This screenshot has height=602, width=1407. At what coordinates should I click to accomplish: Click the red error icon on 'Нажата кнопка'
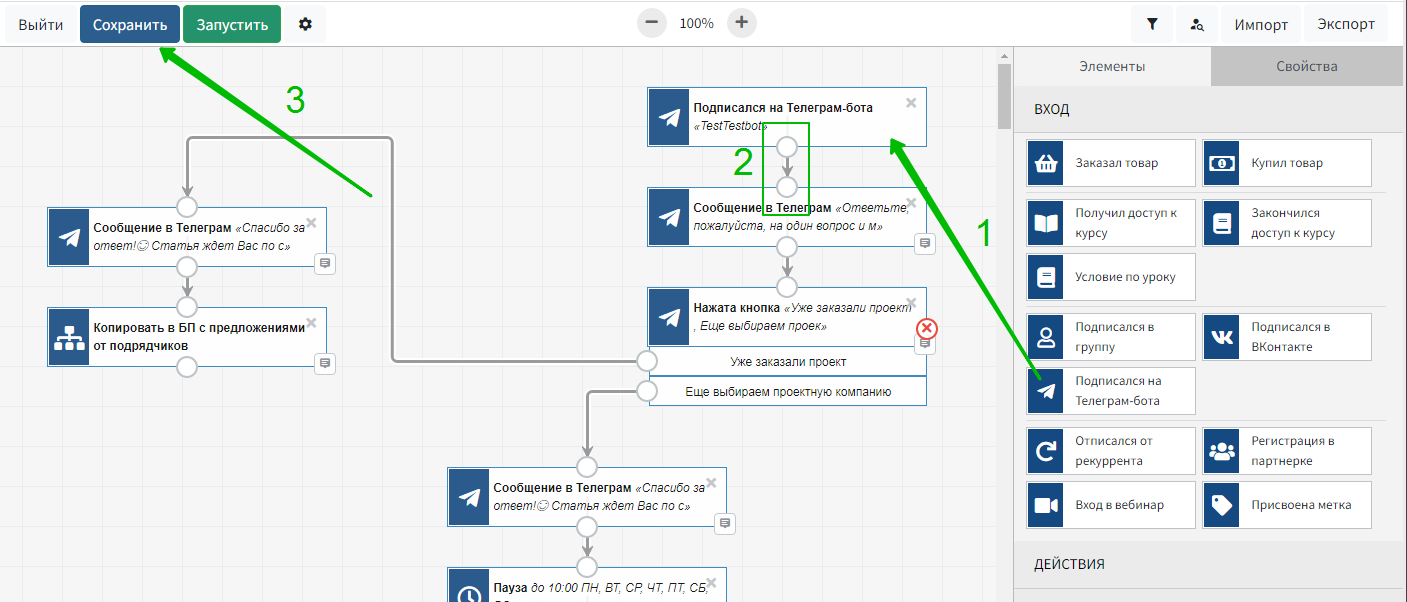pos(927,328)
